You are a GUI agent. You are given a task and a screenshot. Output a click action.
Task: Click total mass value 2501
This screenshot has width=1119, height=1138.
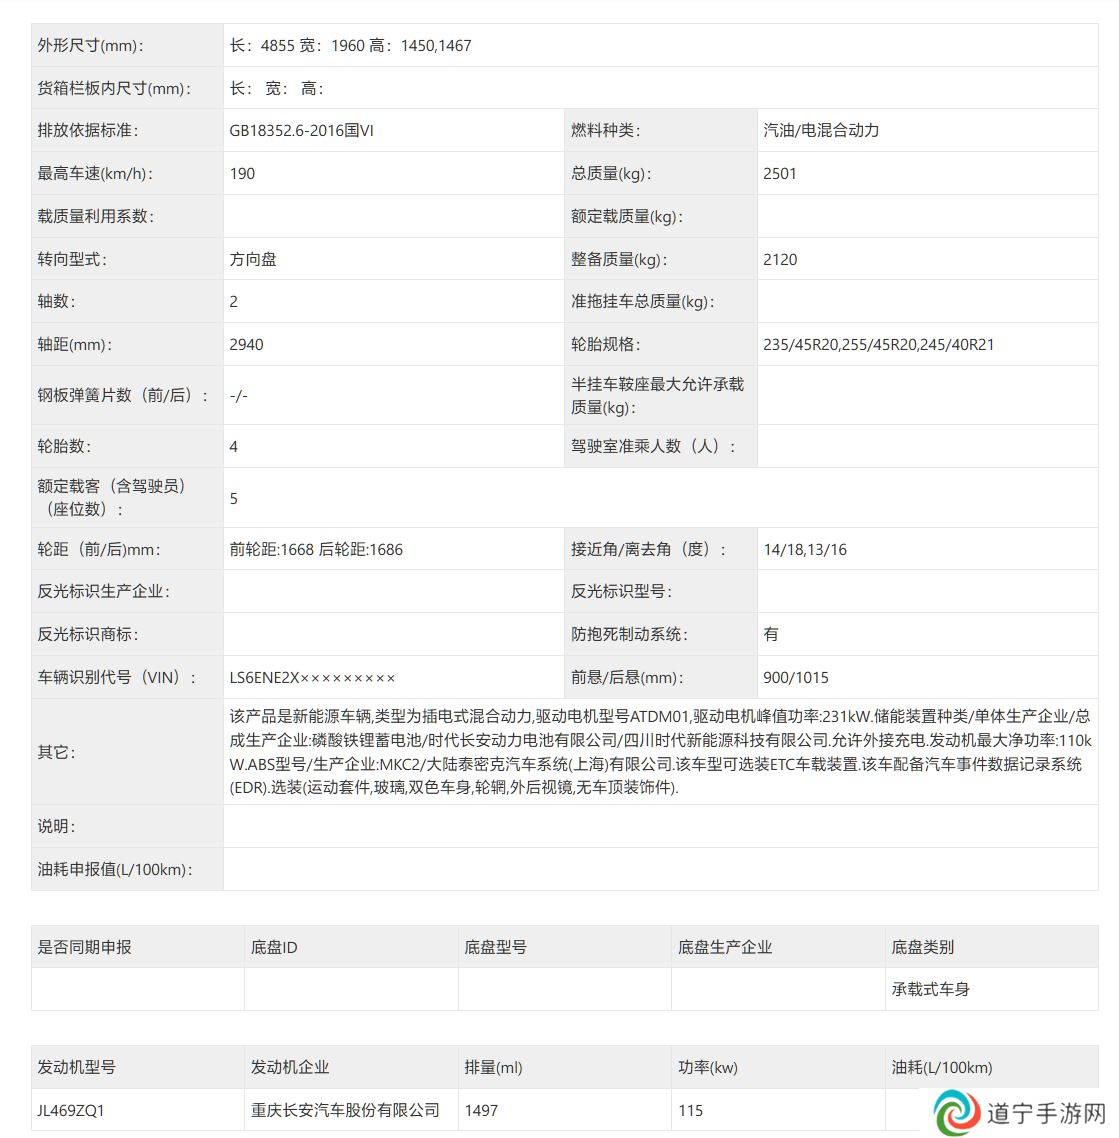779,173
